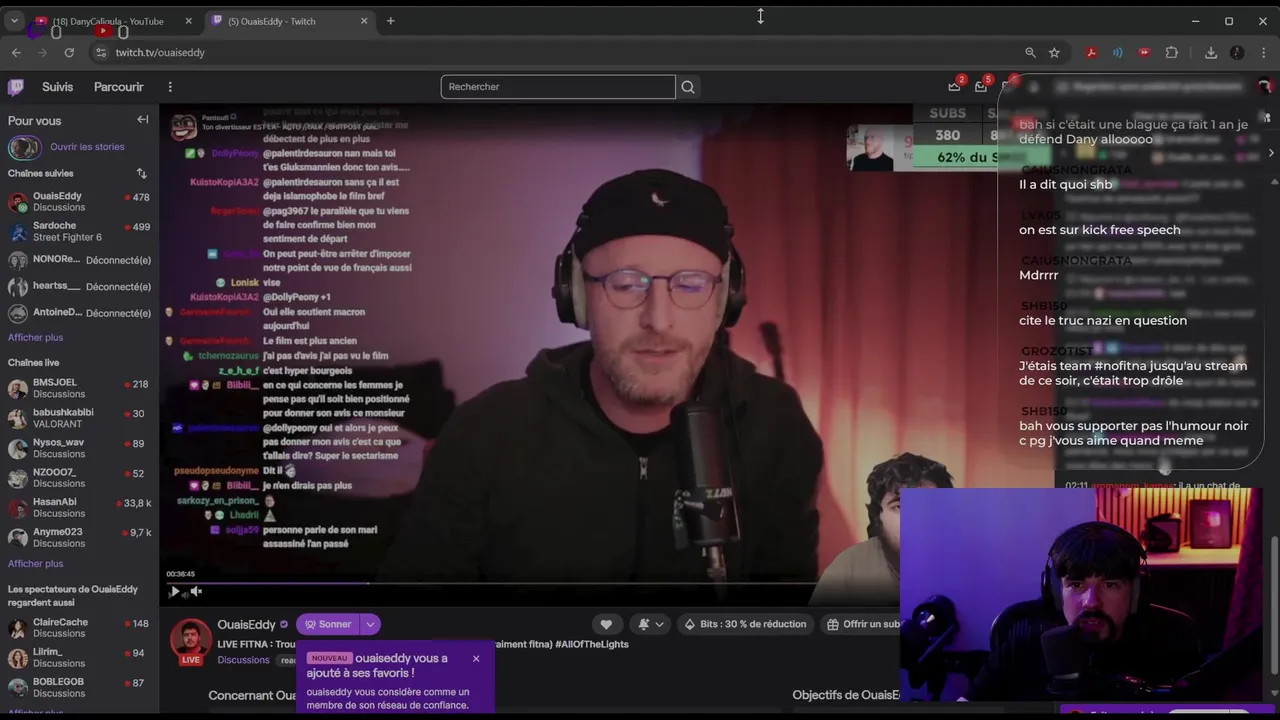Viewport: 1280px width, 720px height.
Task: Click the blue sound-wave extension icon
Action: [x=1118, y=52]
